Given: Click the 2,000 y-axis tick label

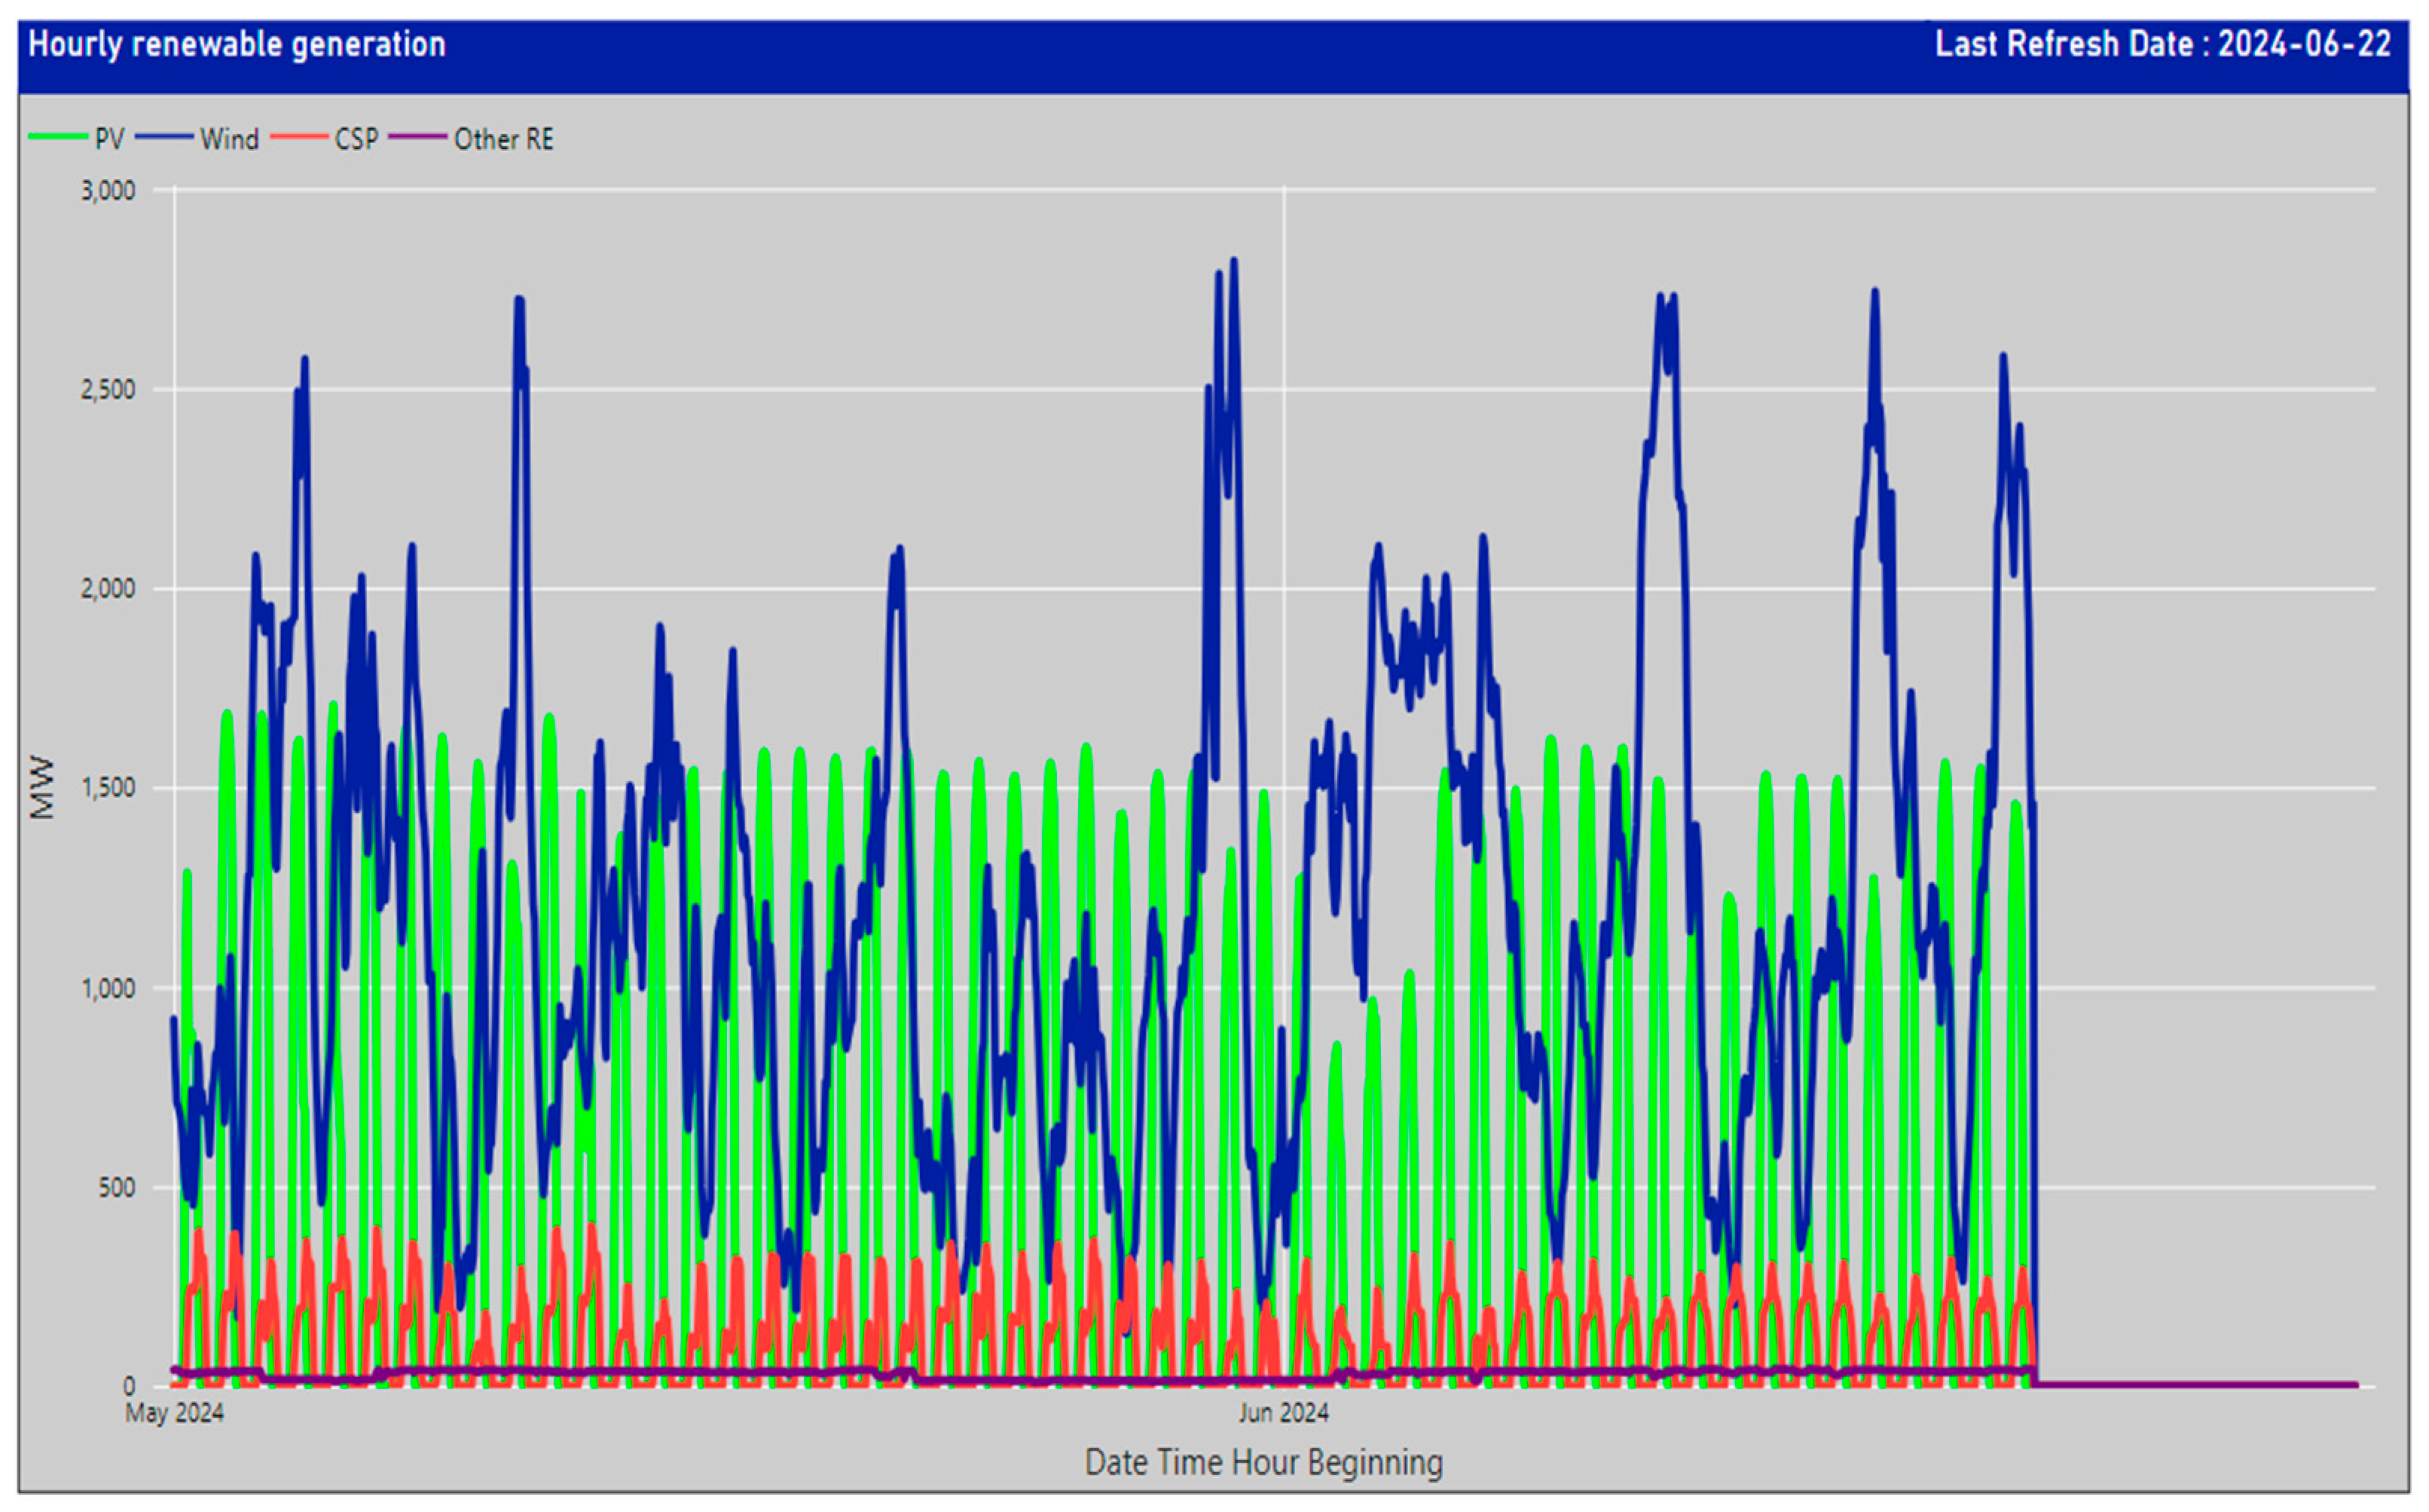Looking at the screenshot, I should click(108, 589).
